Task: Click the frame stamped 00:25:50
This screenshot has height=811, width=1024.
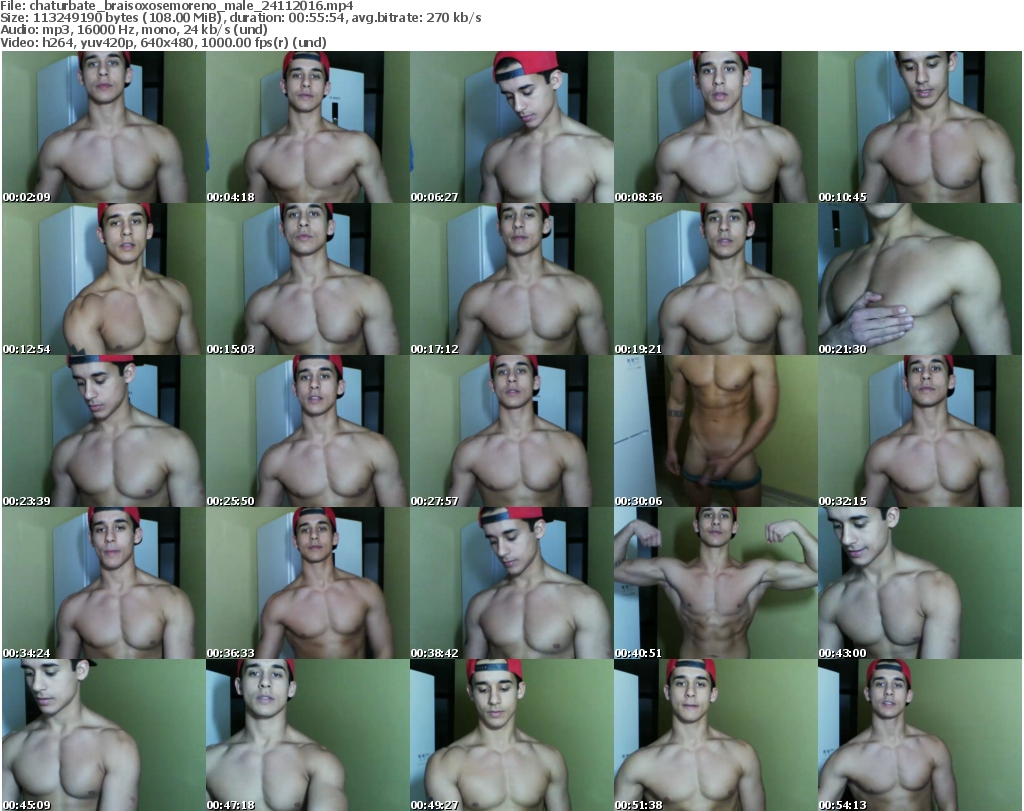Action: coord(308,432)
